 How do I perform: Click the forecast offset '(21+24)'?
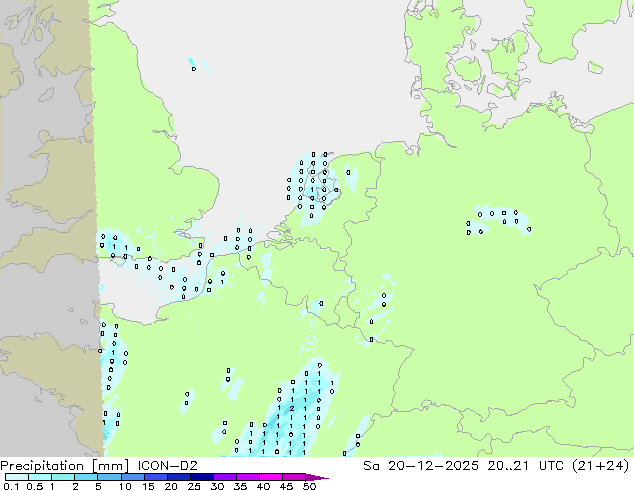tap(600, 466)
